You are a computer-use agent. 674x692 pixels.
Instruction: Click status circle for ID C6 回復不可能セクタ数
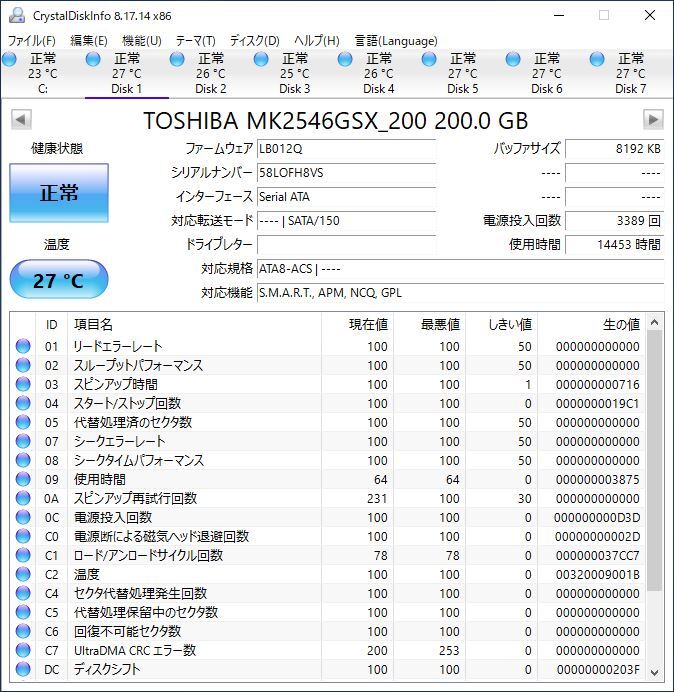click(x=23, y=631)
